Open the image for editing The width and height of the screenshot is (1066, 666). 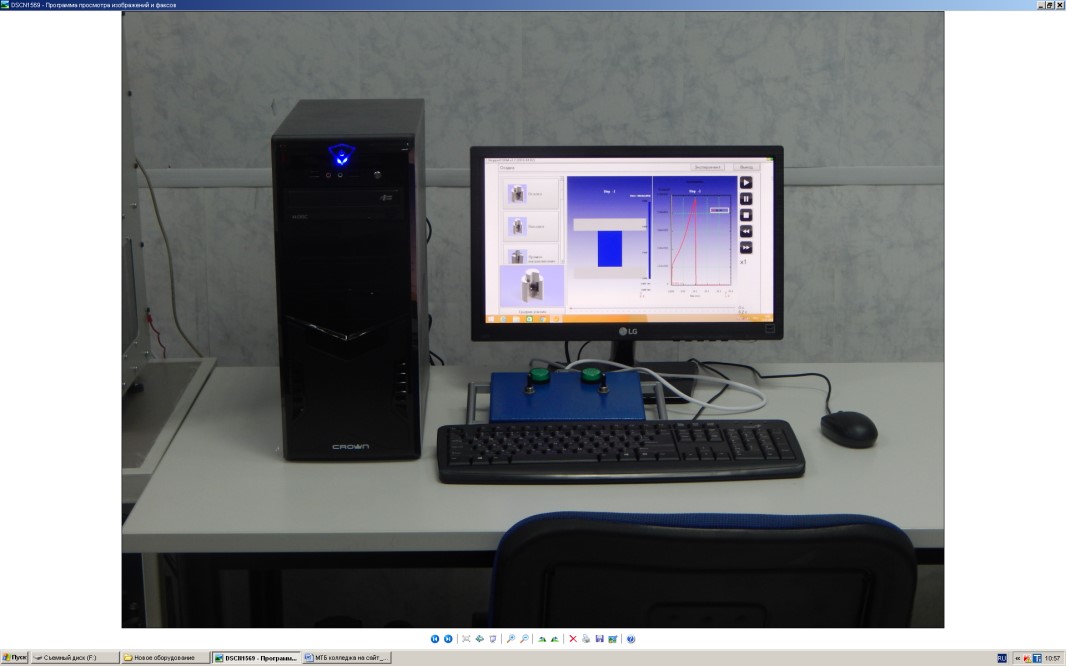point(612,639)
